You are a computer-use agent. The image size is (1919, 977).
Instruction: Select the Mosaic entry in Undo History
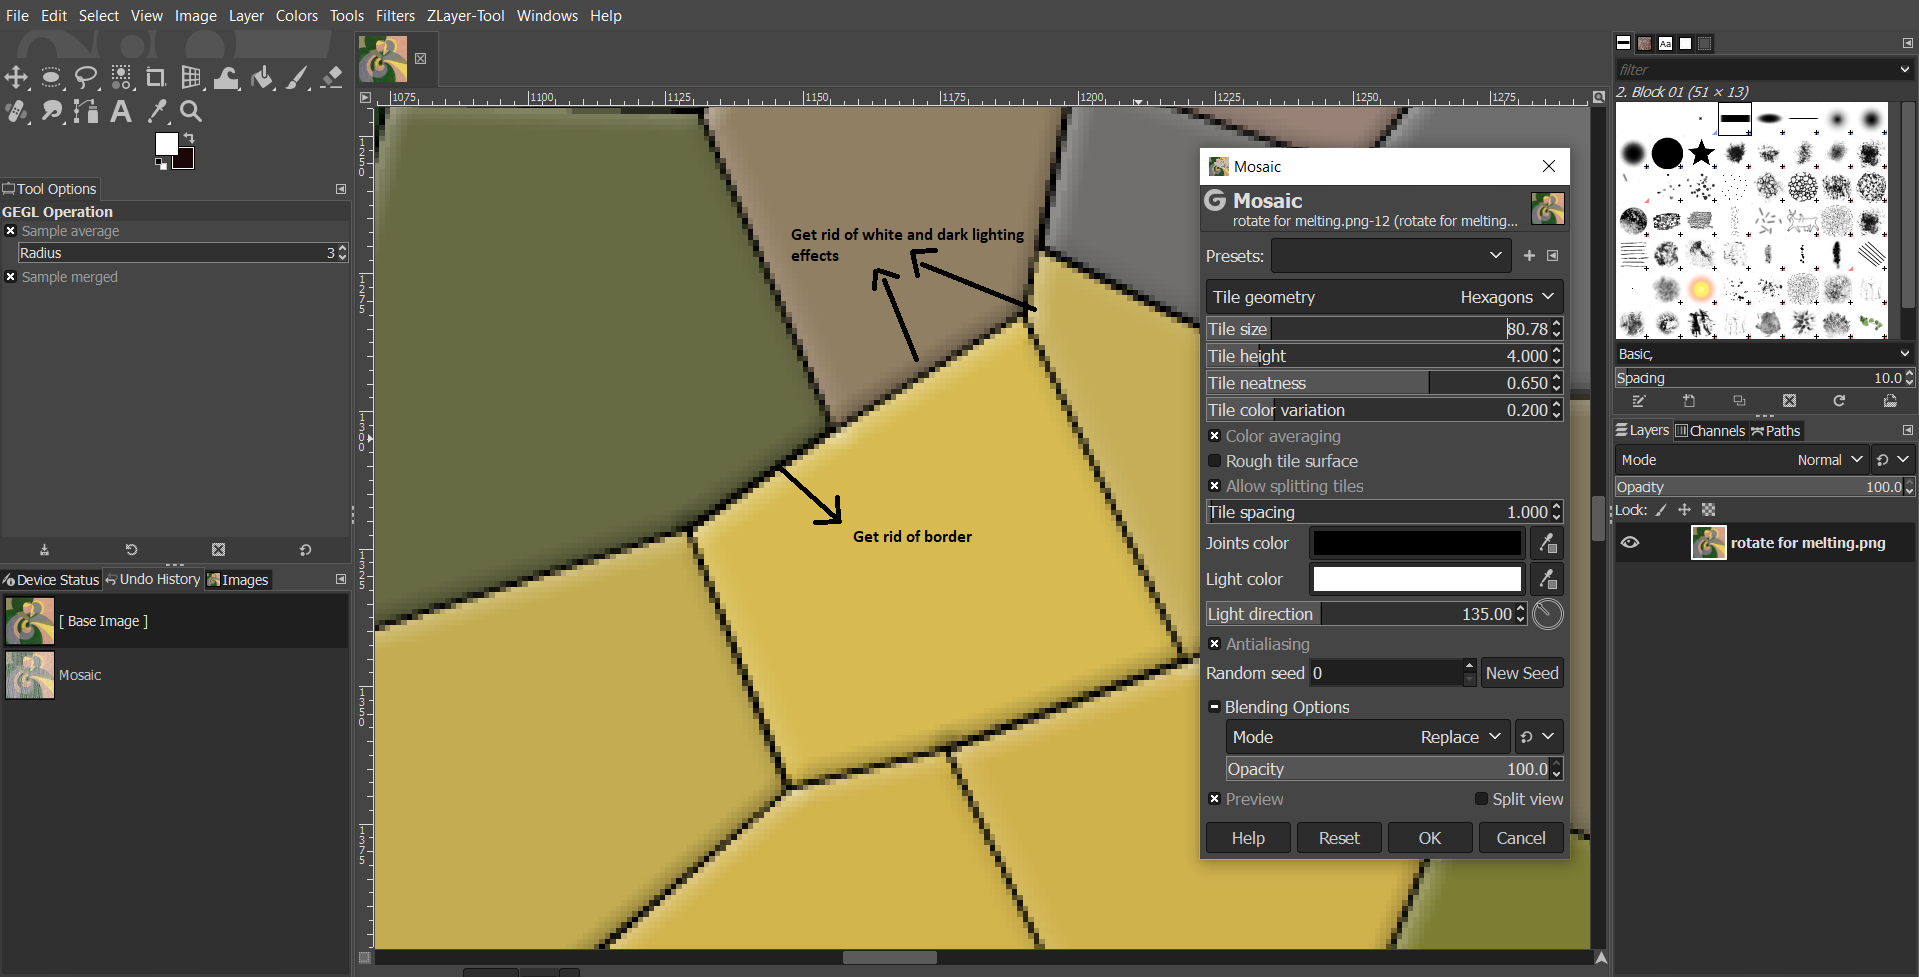point(175,675)
